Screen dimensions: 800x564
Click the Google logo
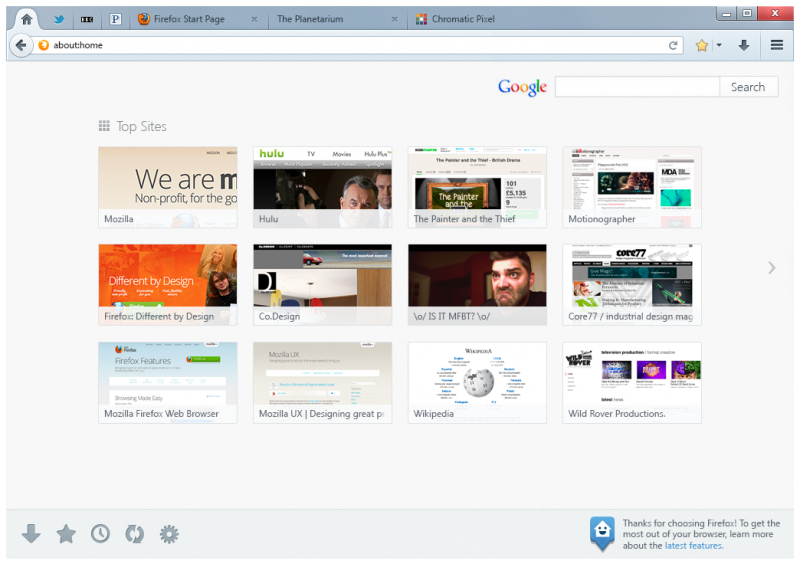522,87
